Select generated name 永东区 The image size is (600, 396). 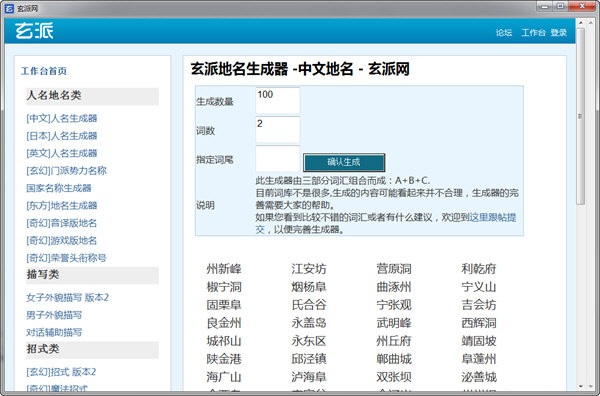[x=309, y=341]
